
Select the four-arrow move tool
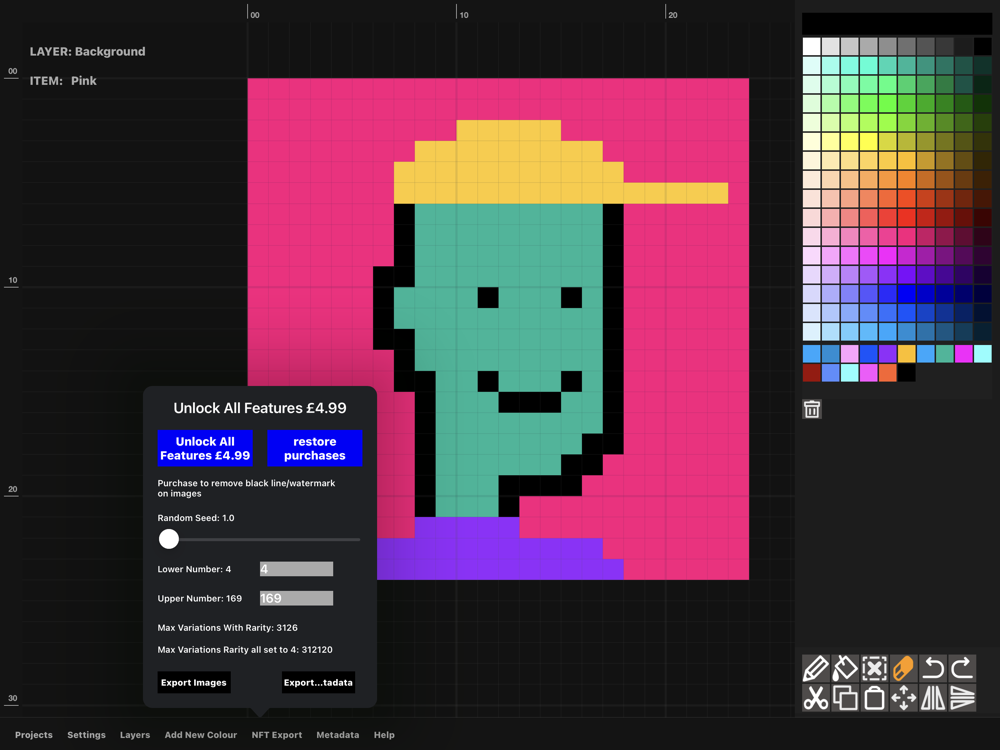903,698
